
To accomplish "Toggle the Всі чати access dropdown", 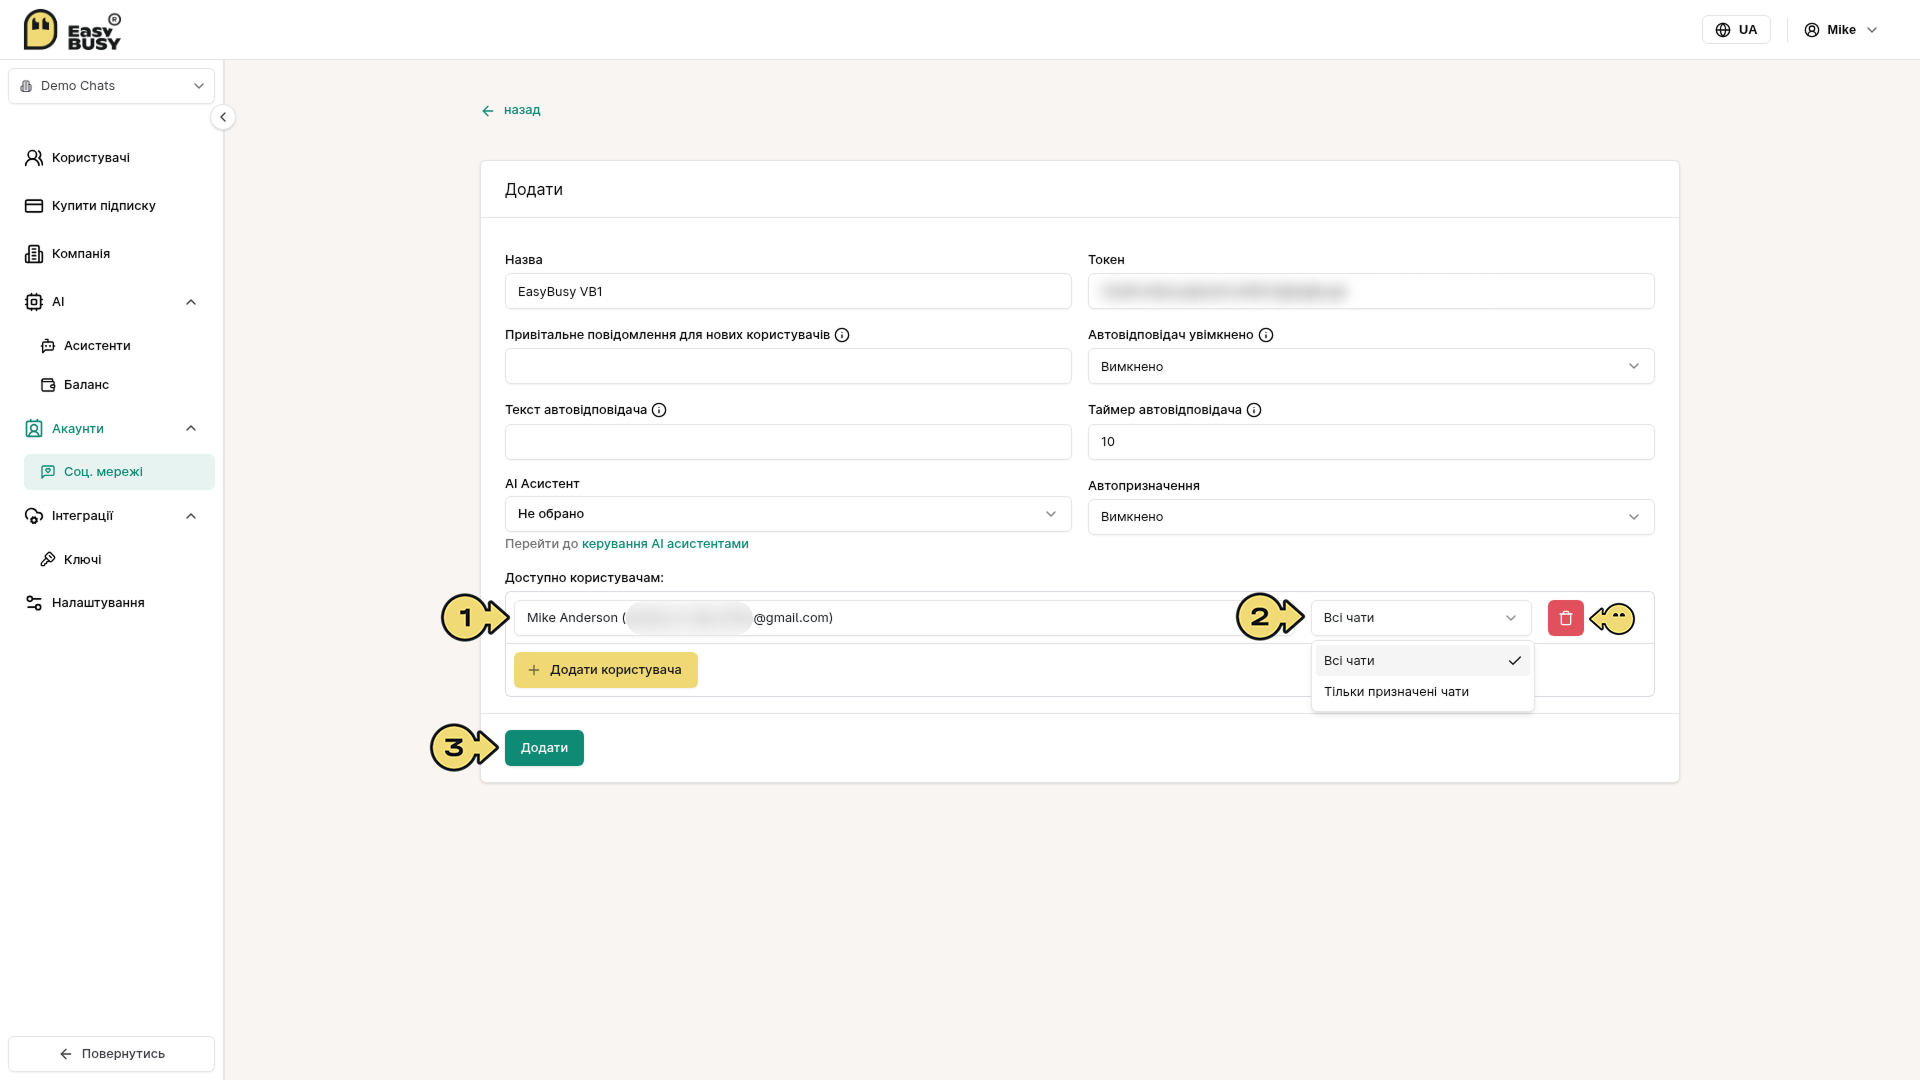I will [x=1421, y=618].
